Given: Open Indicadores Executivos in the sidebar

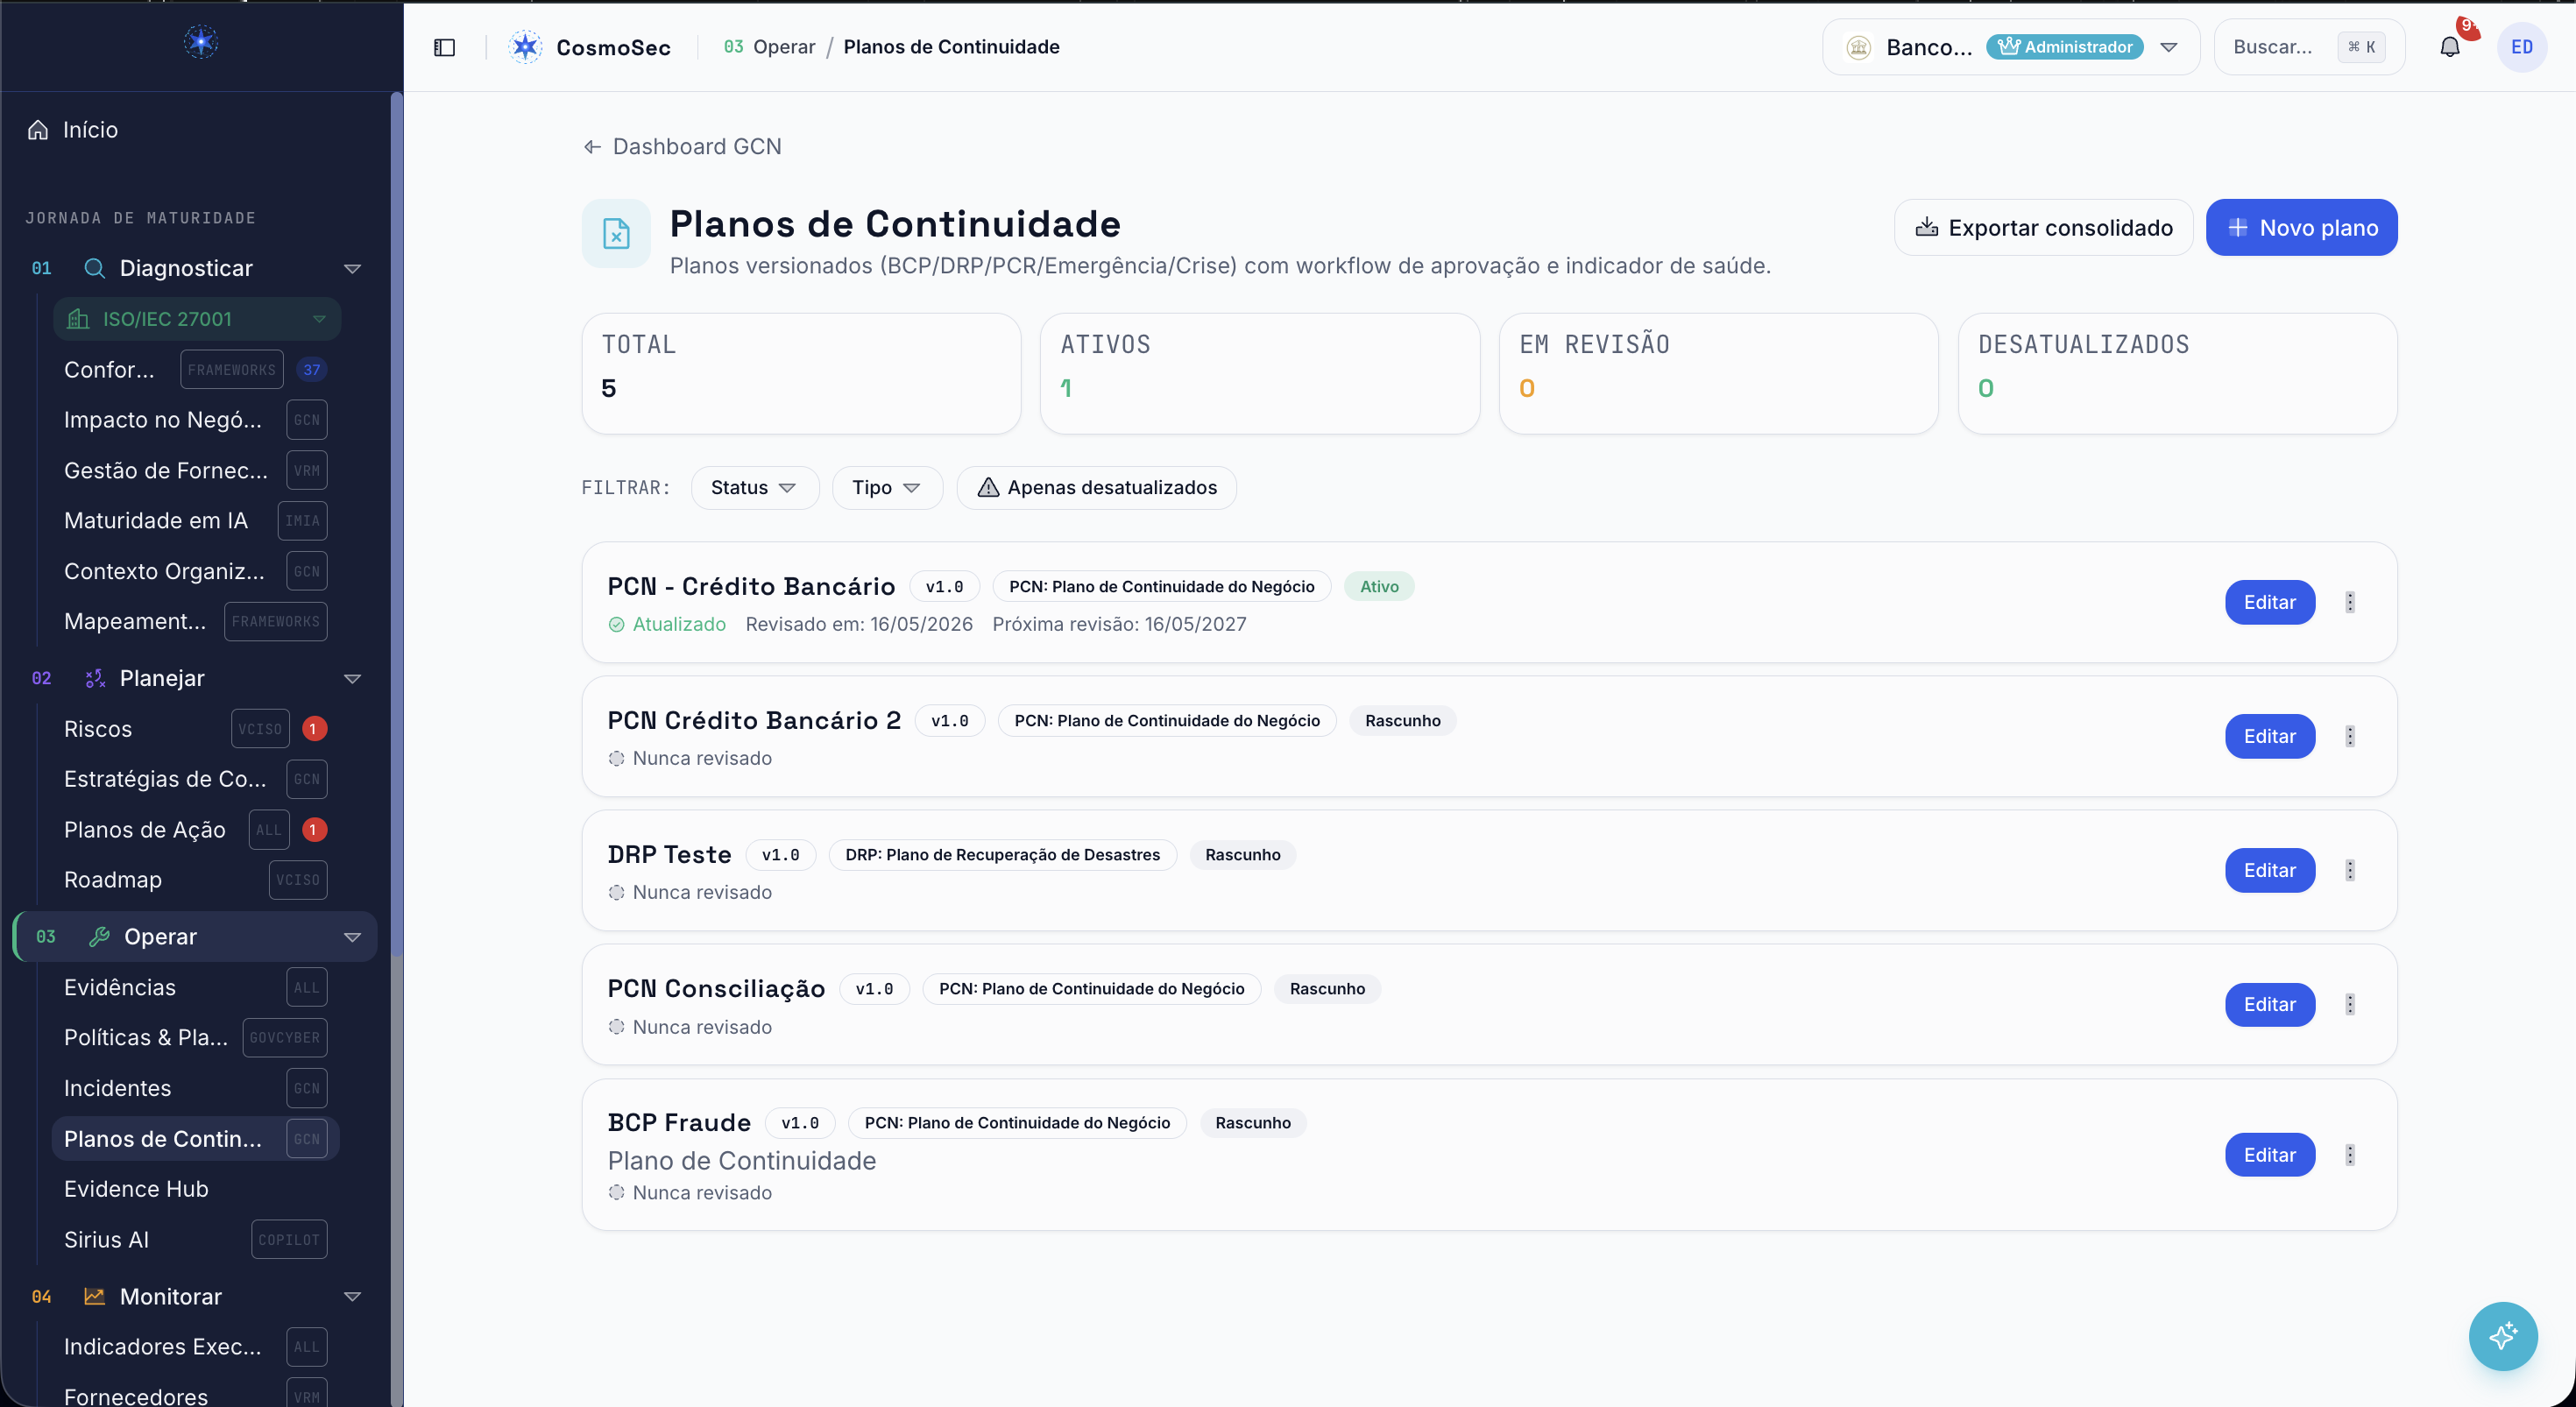Looking at the screenshot, I should [x=195, y=1346].
